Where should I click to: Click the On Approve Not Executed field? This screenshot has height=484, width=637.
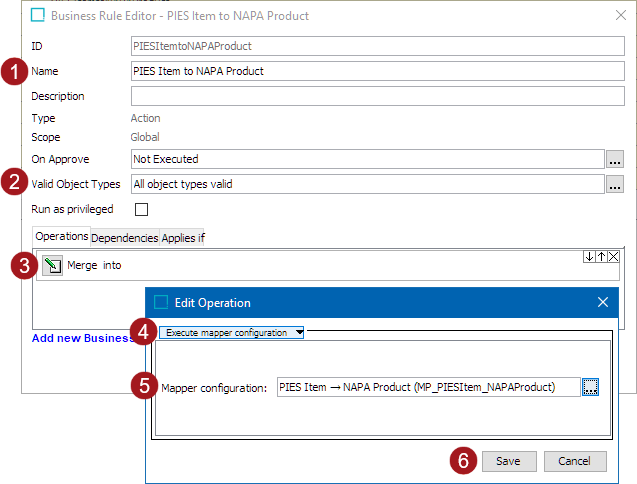coord(368,159)
